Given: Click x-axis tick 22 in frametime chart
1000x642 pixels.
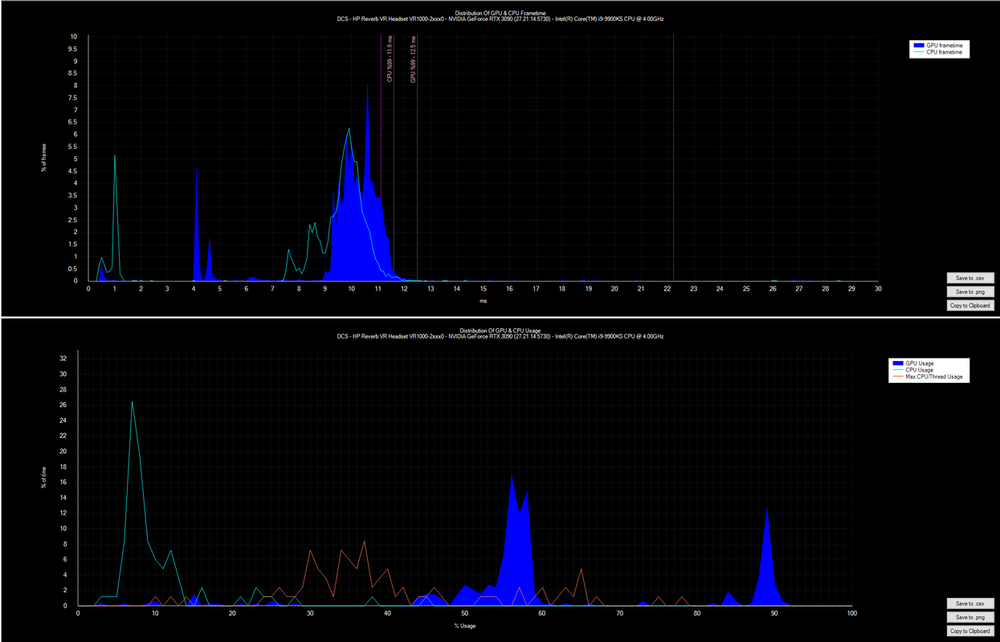Looking at the screenshot, I should click(667, 289).
